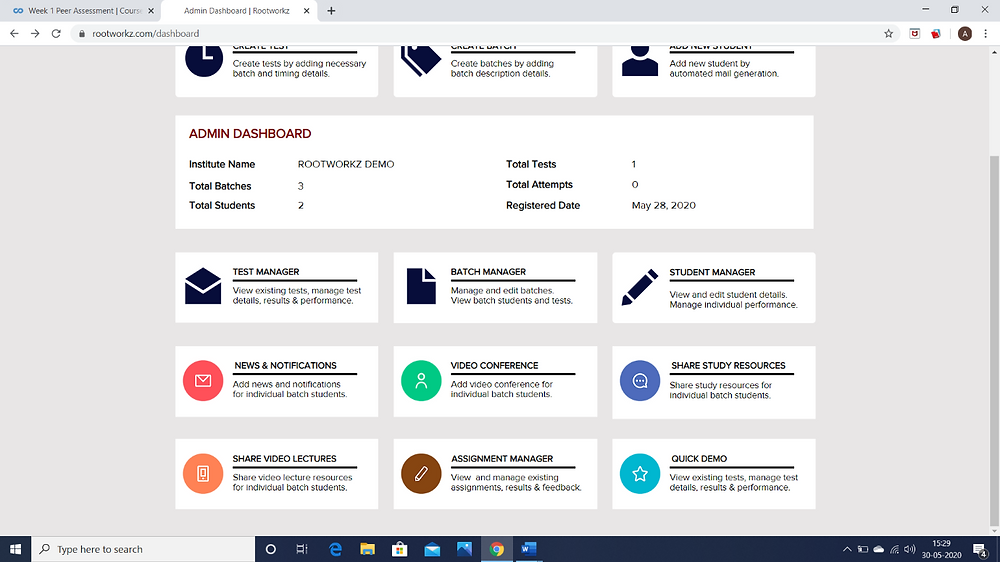This screenshot has width=1000, height=562.
Task: Click the OneDrive cloud tray icon
Action: coord(878,549)
